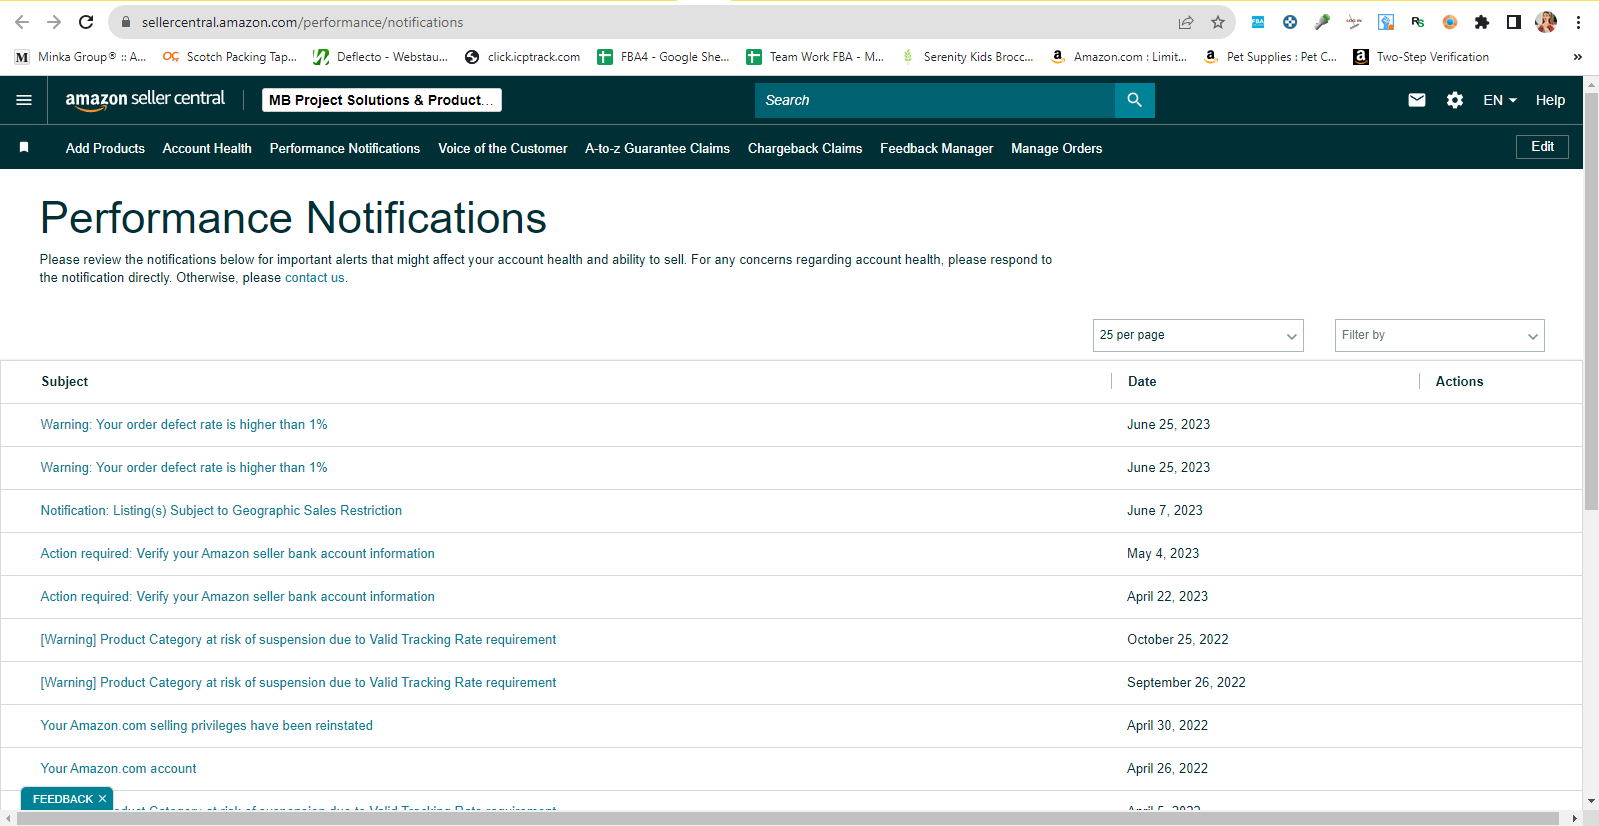This screenshot has width=1599, height=826.
Task: Click the bookmark flag icon in navbar
Action: click(24, 148)
